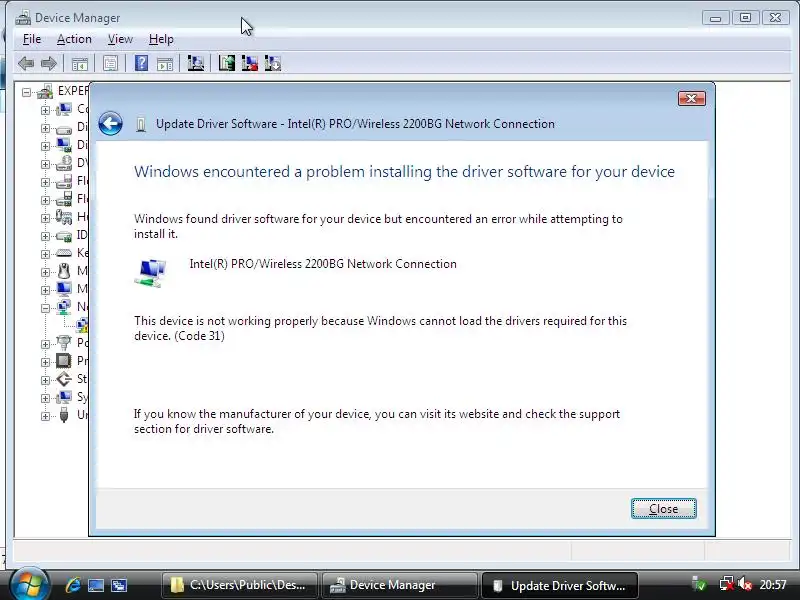This screenshot has height=600, width=800.
Task: Expand the 'Hu' Human Interface Devices node
Action: click(x=45, y=218)
